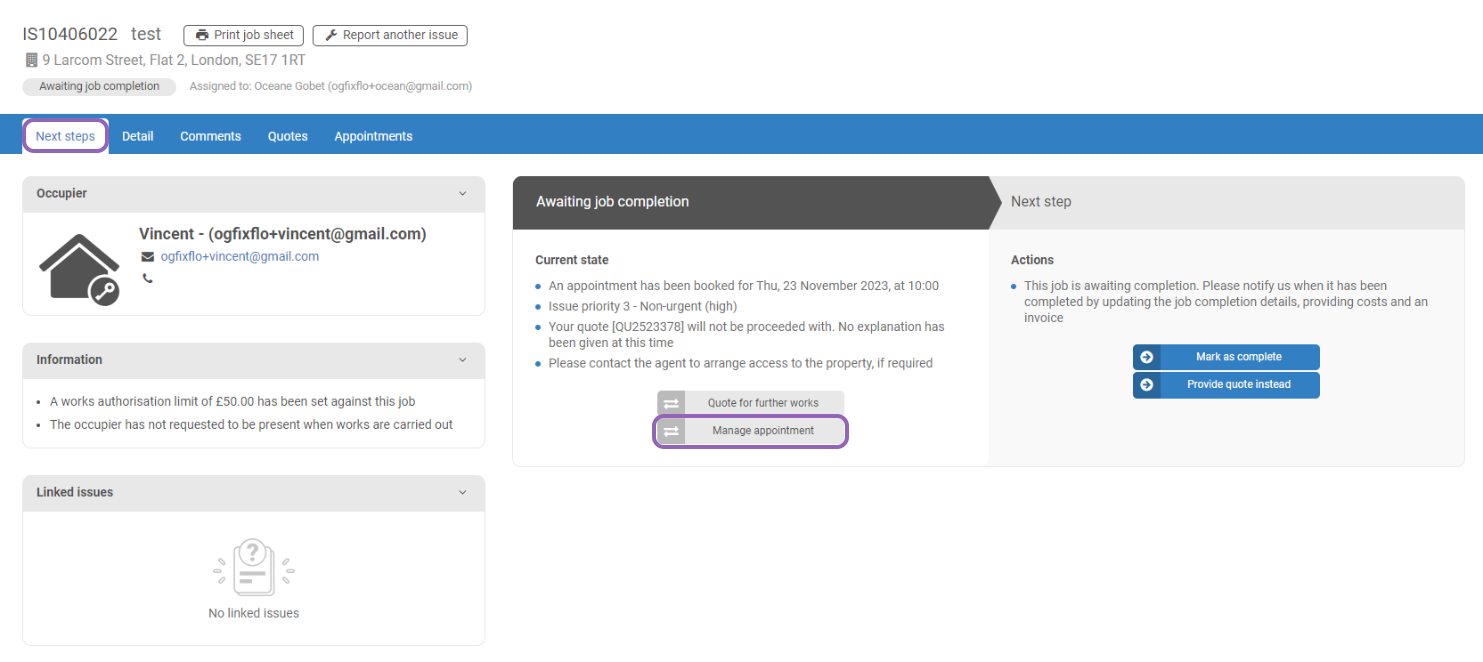Click the arrow icon on Provide quote instead
This screenshot has height=662, width=1483.
1147,385
